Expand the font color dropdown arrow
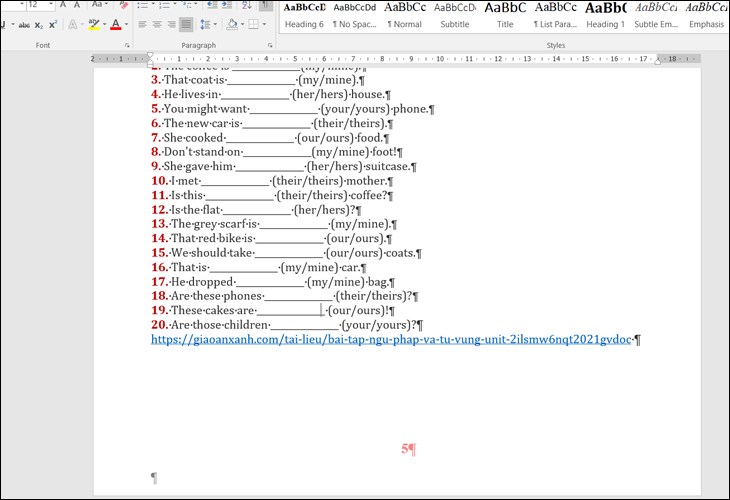This screenshot has width=730, height=500. pos(126,24)
